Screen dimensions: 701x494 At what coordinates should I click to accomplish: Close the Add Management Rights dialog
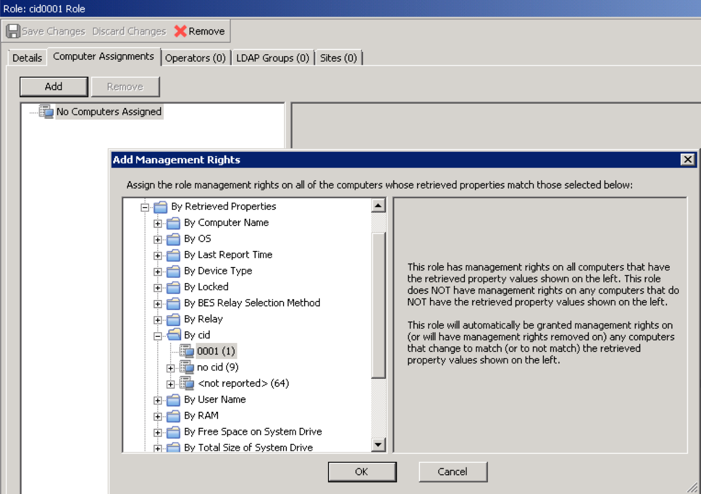point(687,160)
